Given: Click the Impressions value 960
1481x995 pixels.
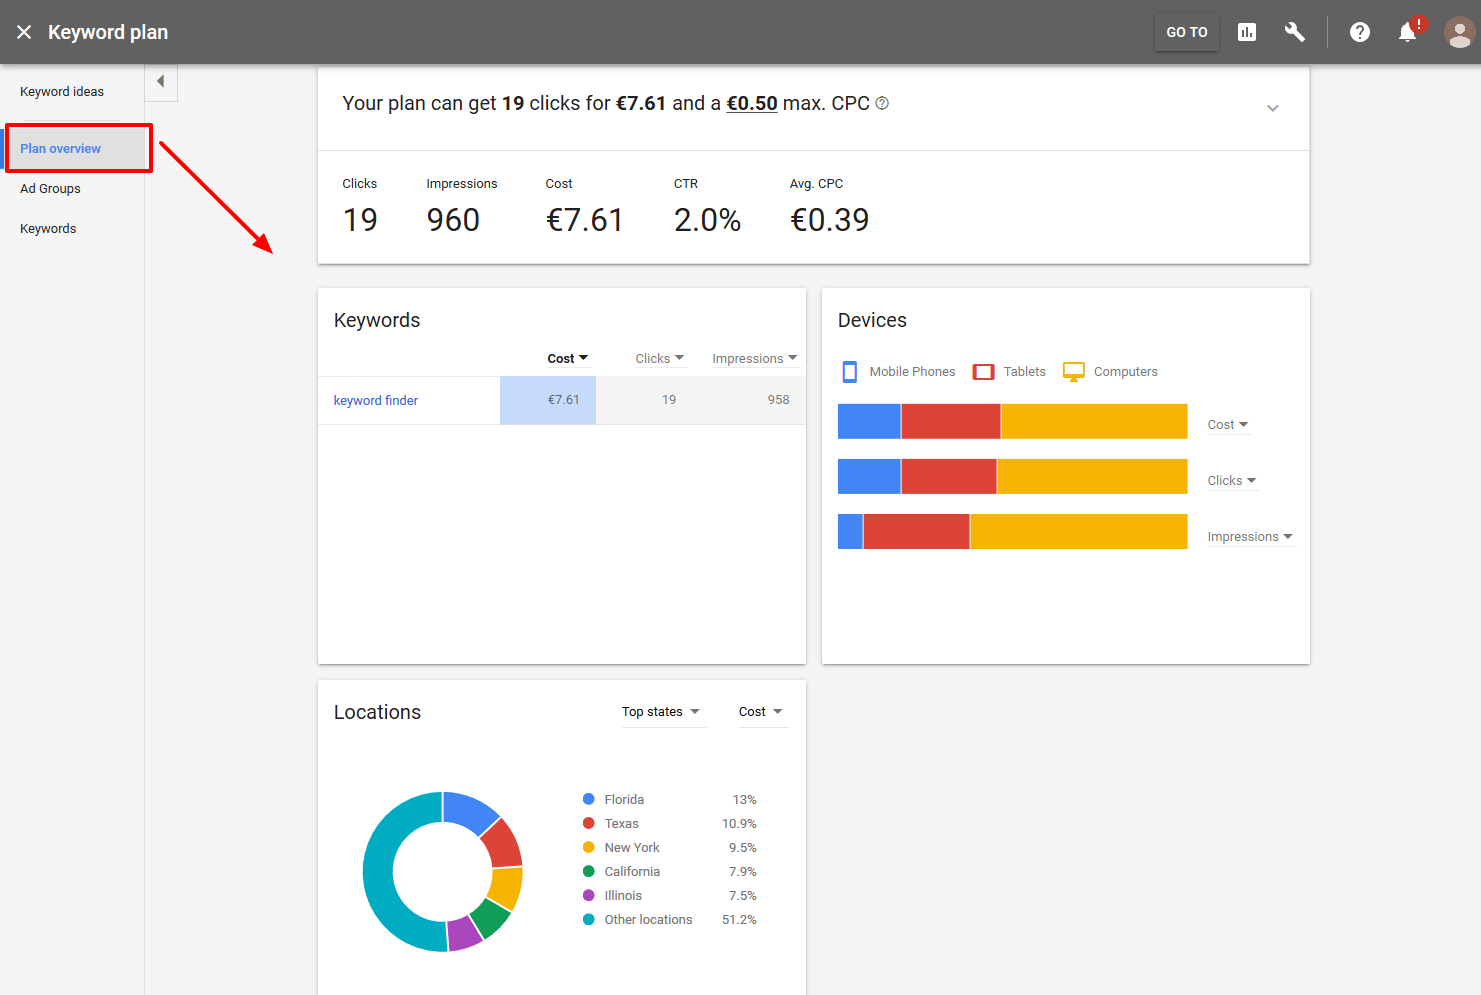Looking at the screenshot, I should point(453,220).
